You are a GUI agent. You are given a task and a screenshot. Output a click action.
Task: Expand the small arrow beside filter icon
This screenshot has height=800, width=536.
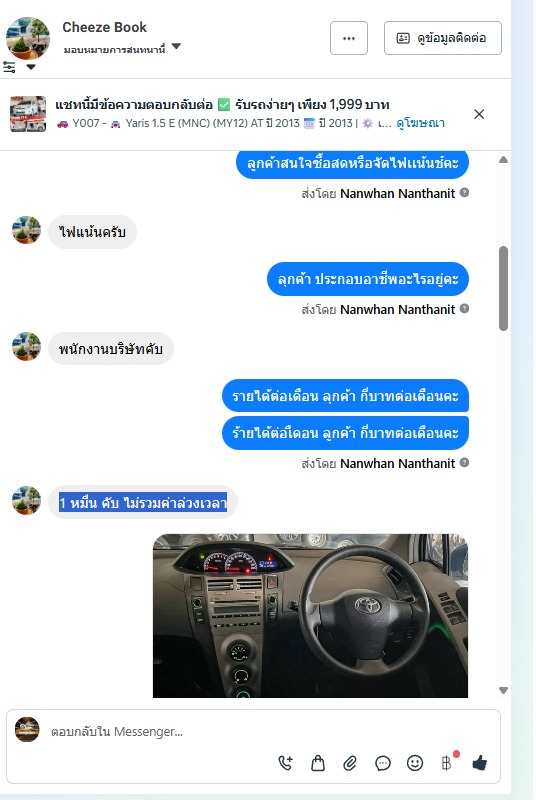(31, 67)
